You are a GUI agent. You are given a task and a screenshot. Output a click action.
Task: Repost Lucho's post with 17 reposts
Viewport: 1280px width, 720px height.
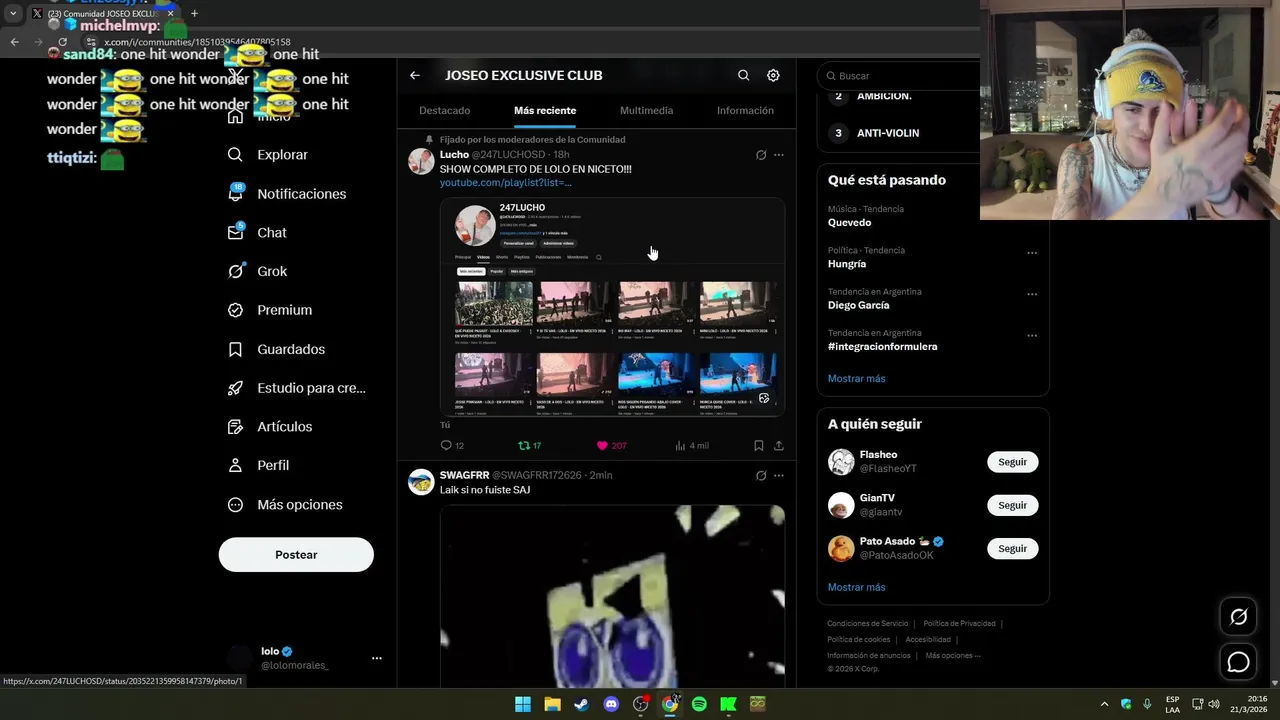(x=530, y=445)
